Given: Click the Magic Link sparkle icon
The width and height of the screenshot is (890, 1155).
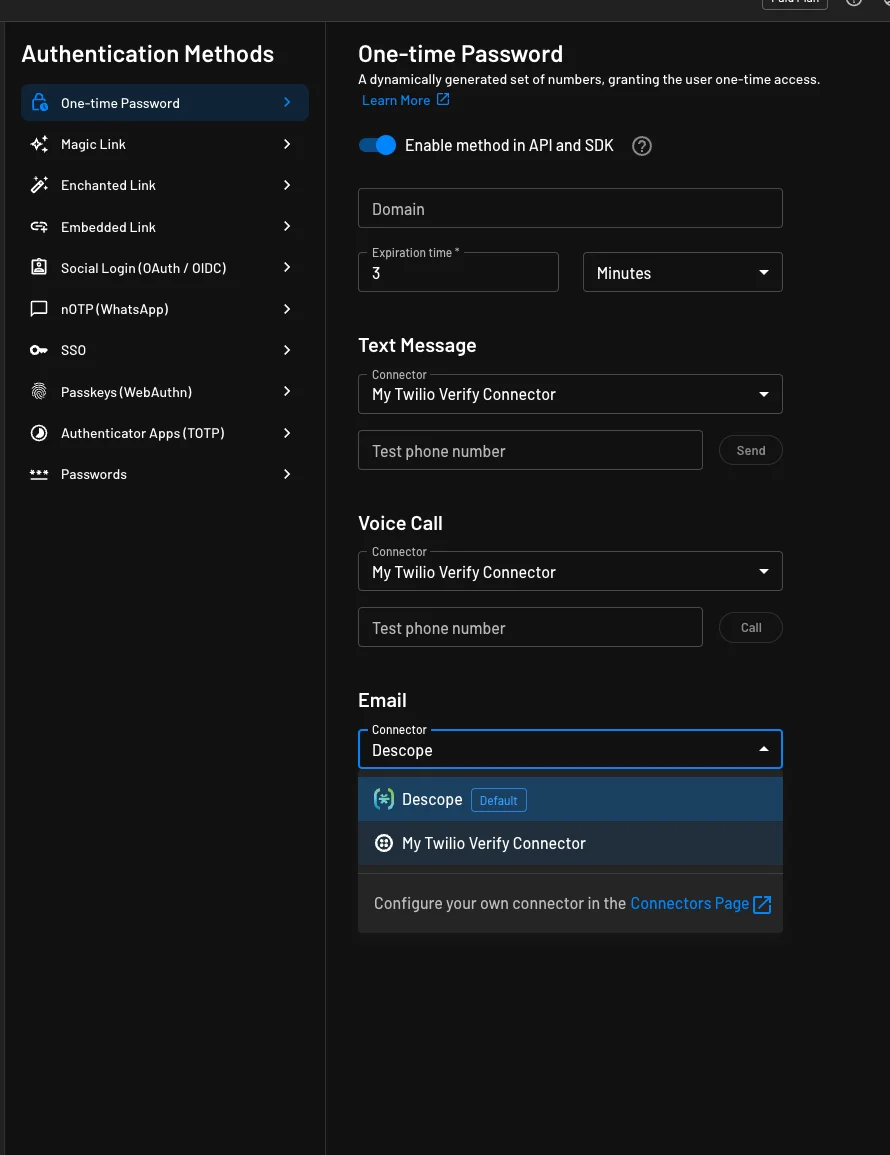Looking at the screenshot, I should (x=39, y=144).
